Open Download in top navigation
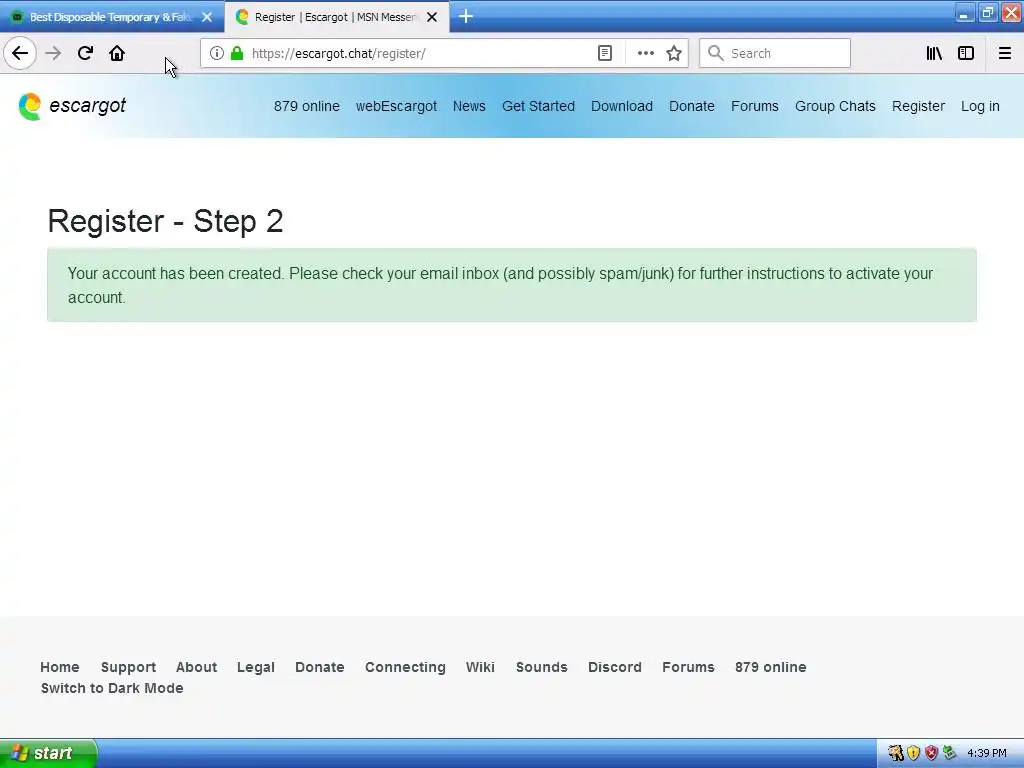The height and width of the screenshot is (768, 1024). tap(622, 106)
